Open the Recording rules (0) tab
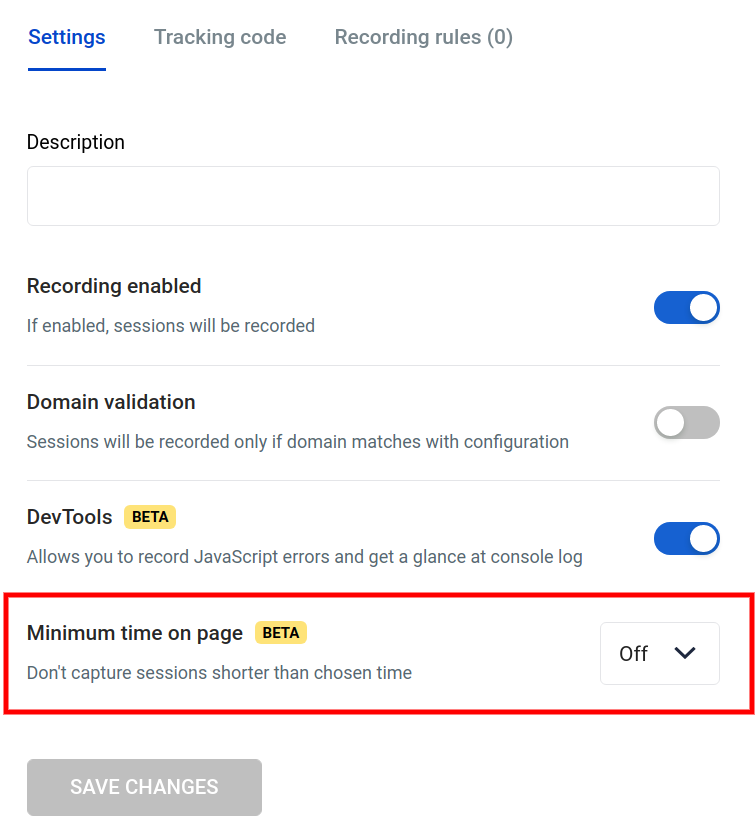 (x=423, y=38)
